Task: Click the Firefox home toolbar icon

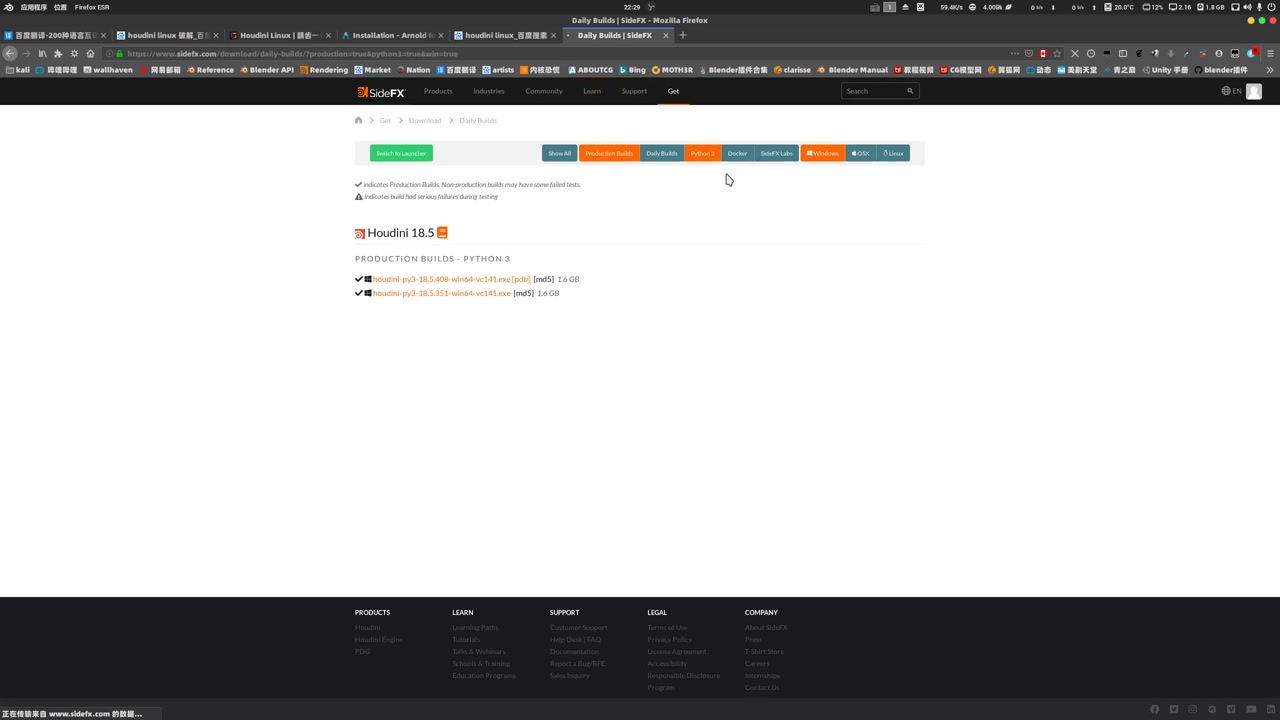Action: click(x=90, y=53)
